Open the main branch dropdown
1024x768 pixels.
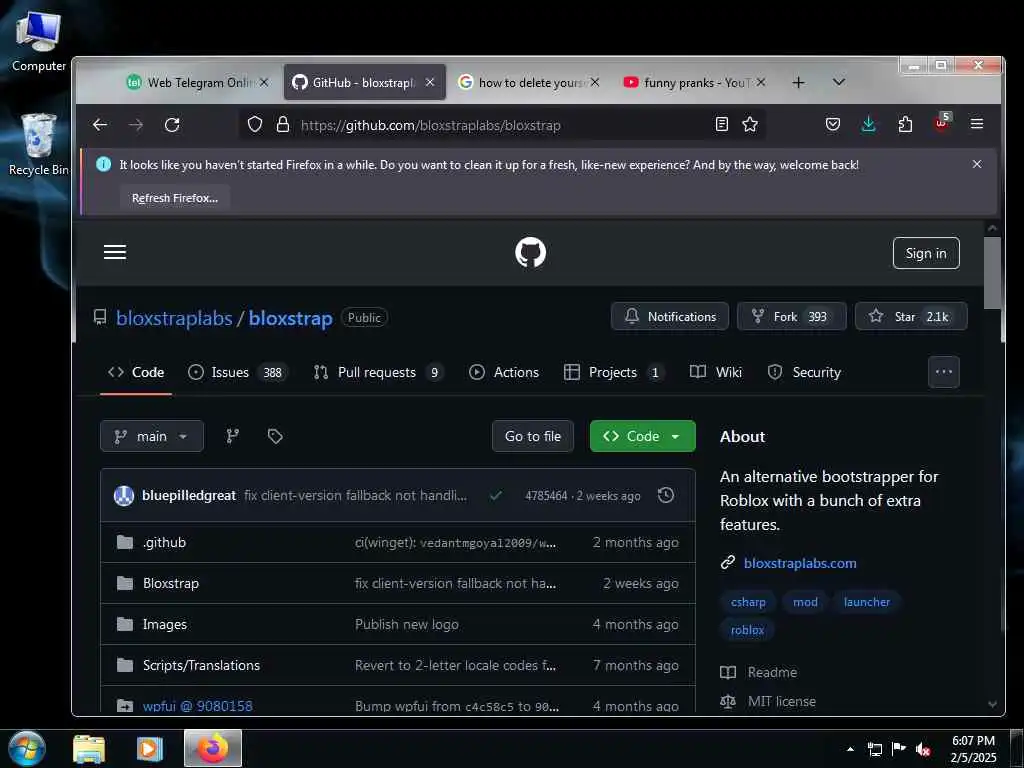(152, 436)
